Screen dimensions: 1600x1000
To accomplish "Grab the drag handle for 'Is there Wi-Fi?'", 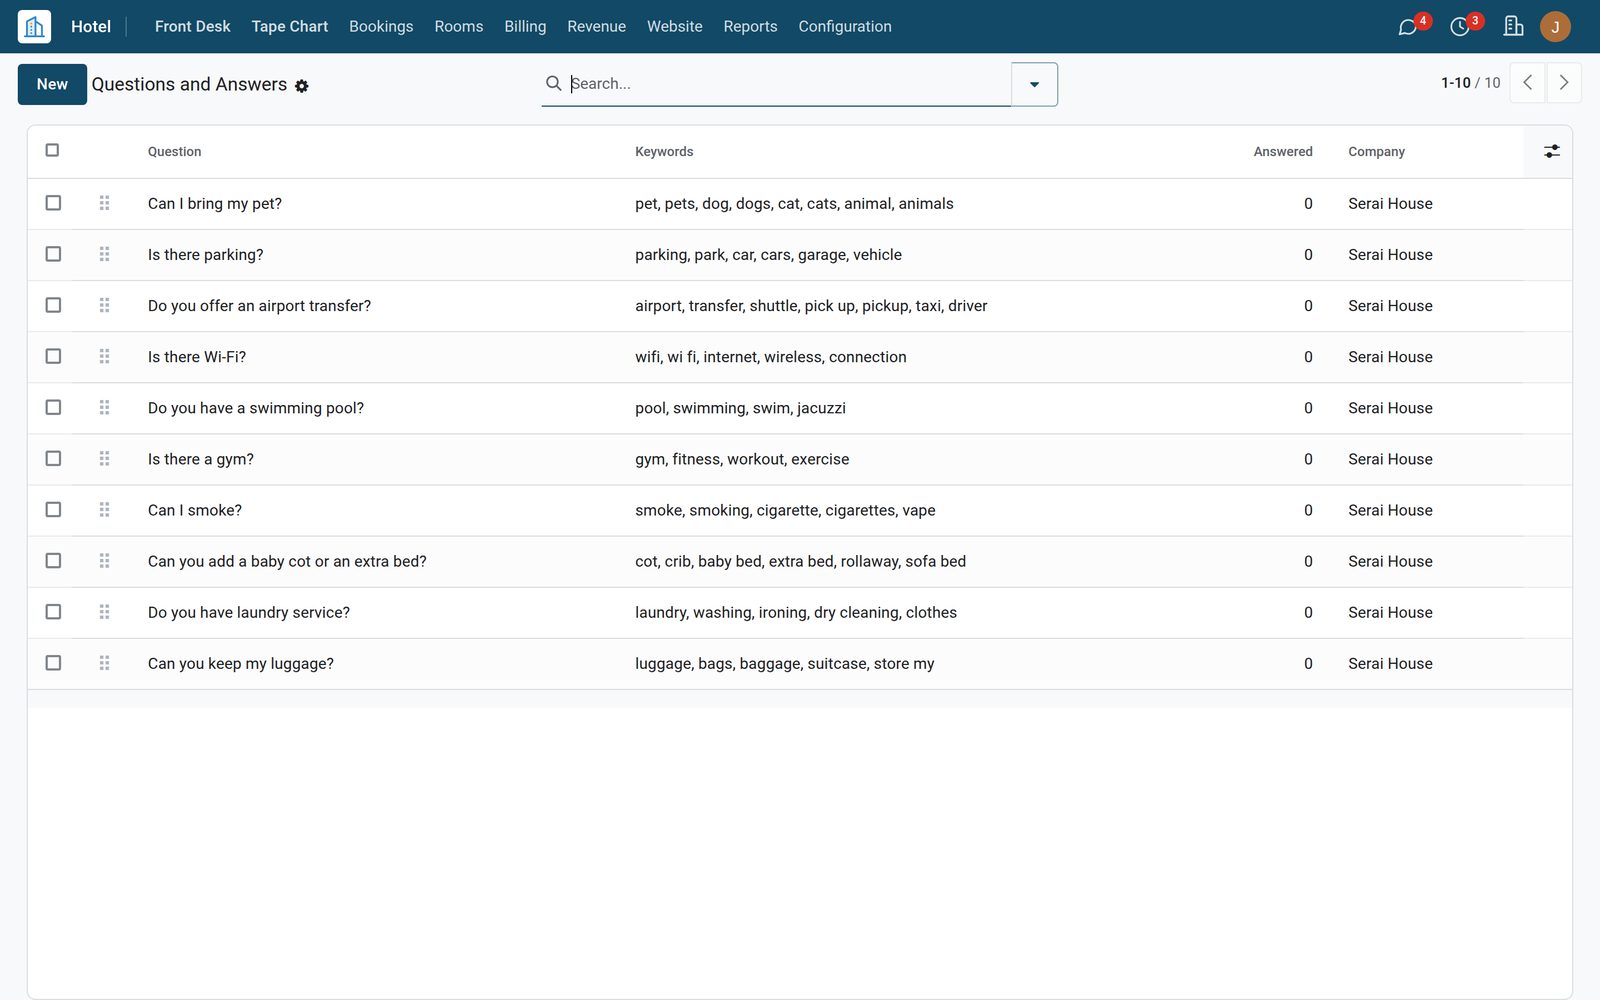I will [x=104, y=356].
